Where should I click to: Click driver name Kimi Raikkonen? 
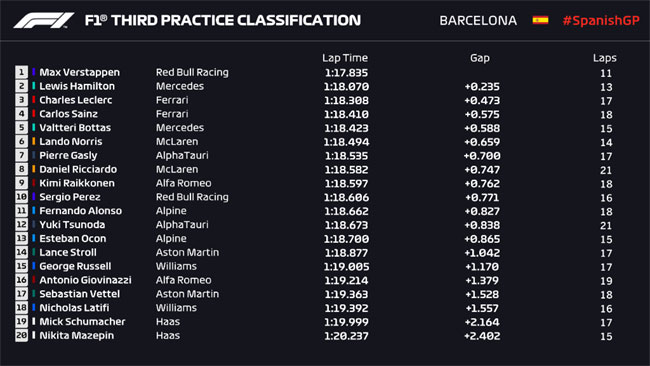(x=77, y=183)
